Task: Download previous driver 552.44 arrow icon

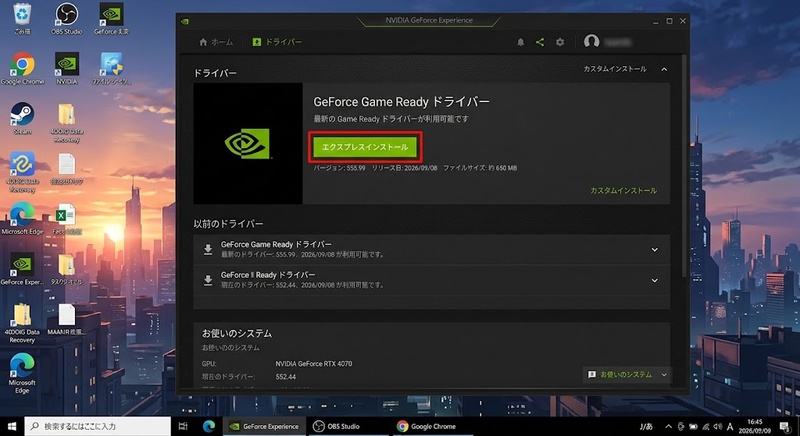Action: [x=208, y=280]
